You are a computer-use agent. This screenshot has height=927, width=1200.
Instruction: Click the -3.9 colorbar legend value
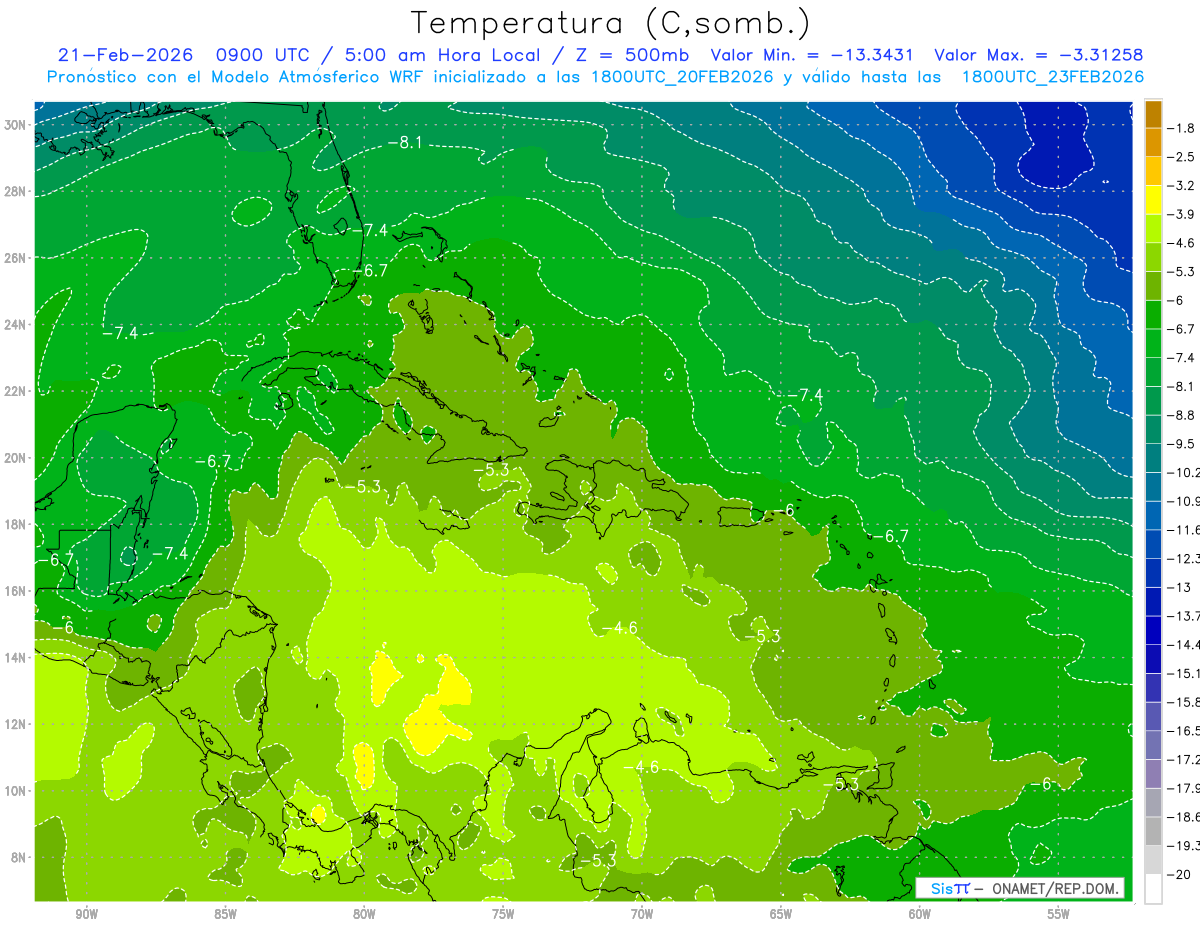tap(1183, 214)
